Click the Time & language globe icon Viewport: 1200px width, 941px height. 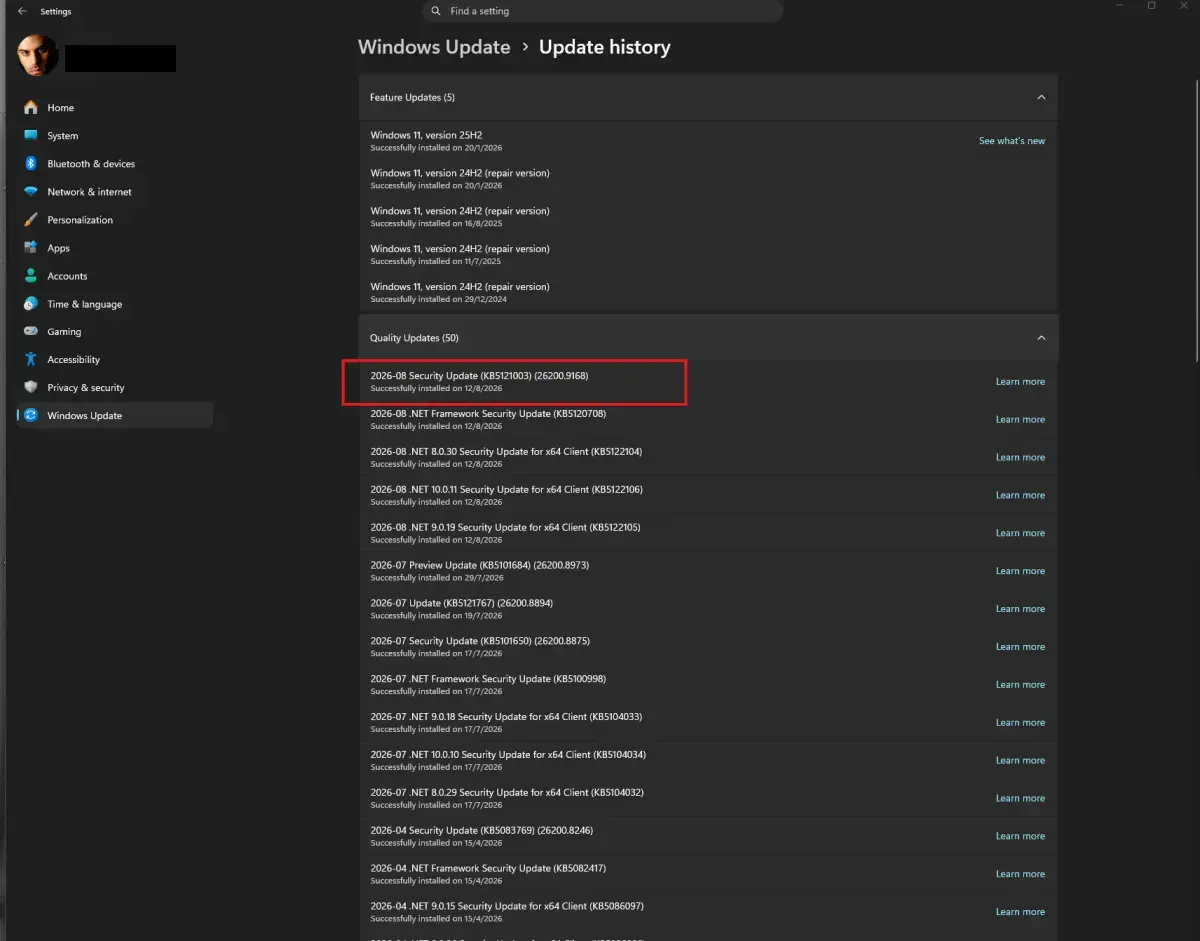pos(31,303)
